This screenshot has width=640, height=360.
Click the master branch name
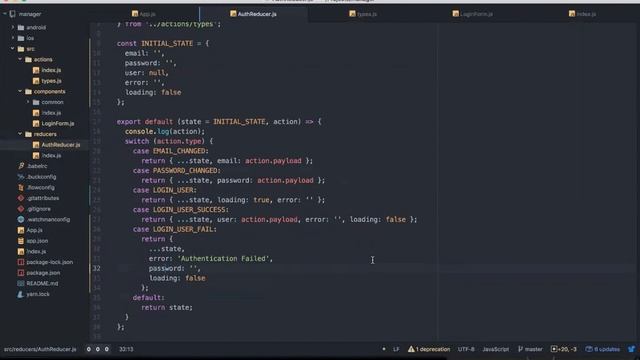click(x=533, y=349)
